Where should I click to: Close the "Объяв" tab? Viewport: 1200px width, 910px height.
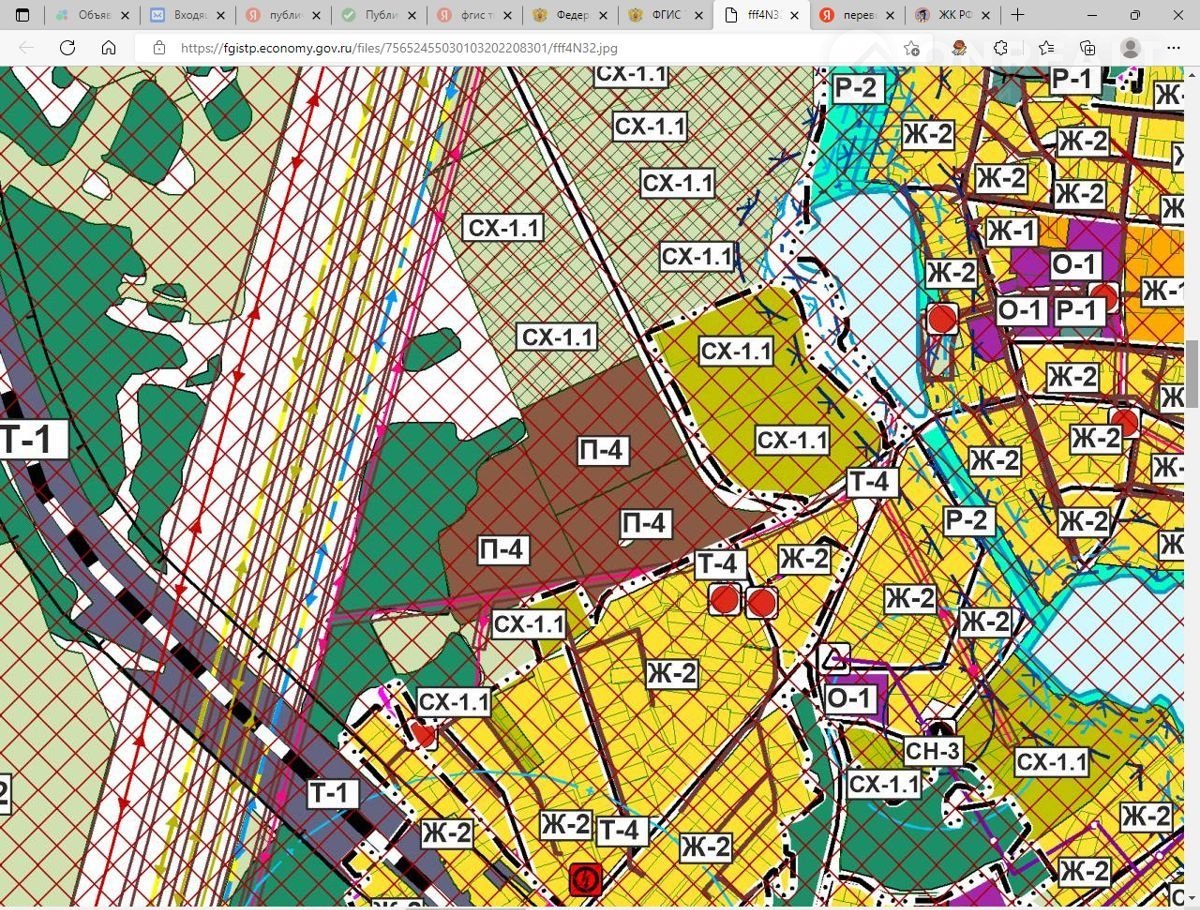[126, 15]
